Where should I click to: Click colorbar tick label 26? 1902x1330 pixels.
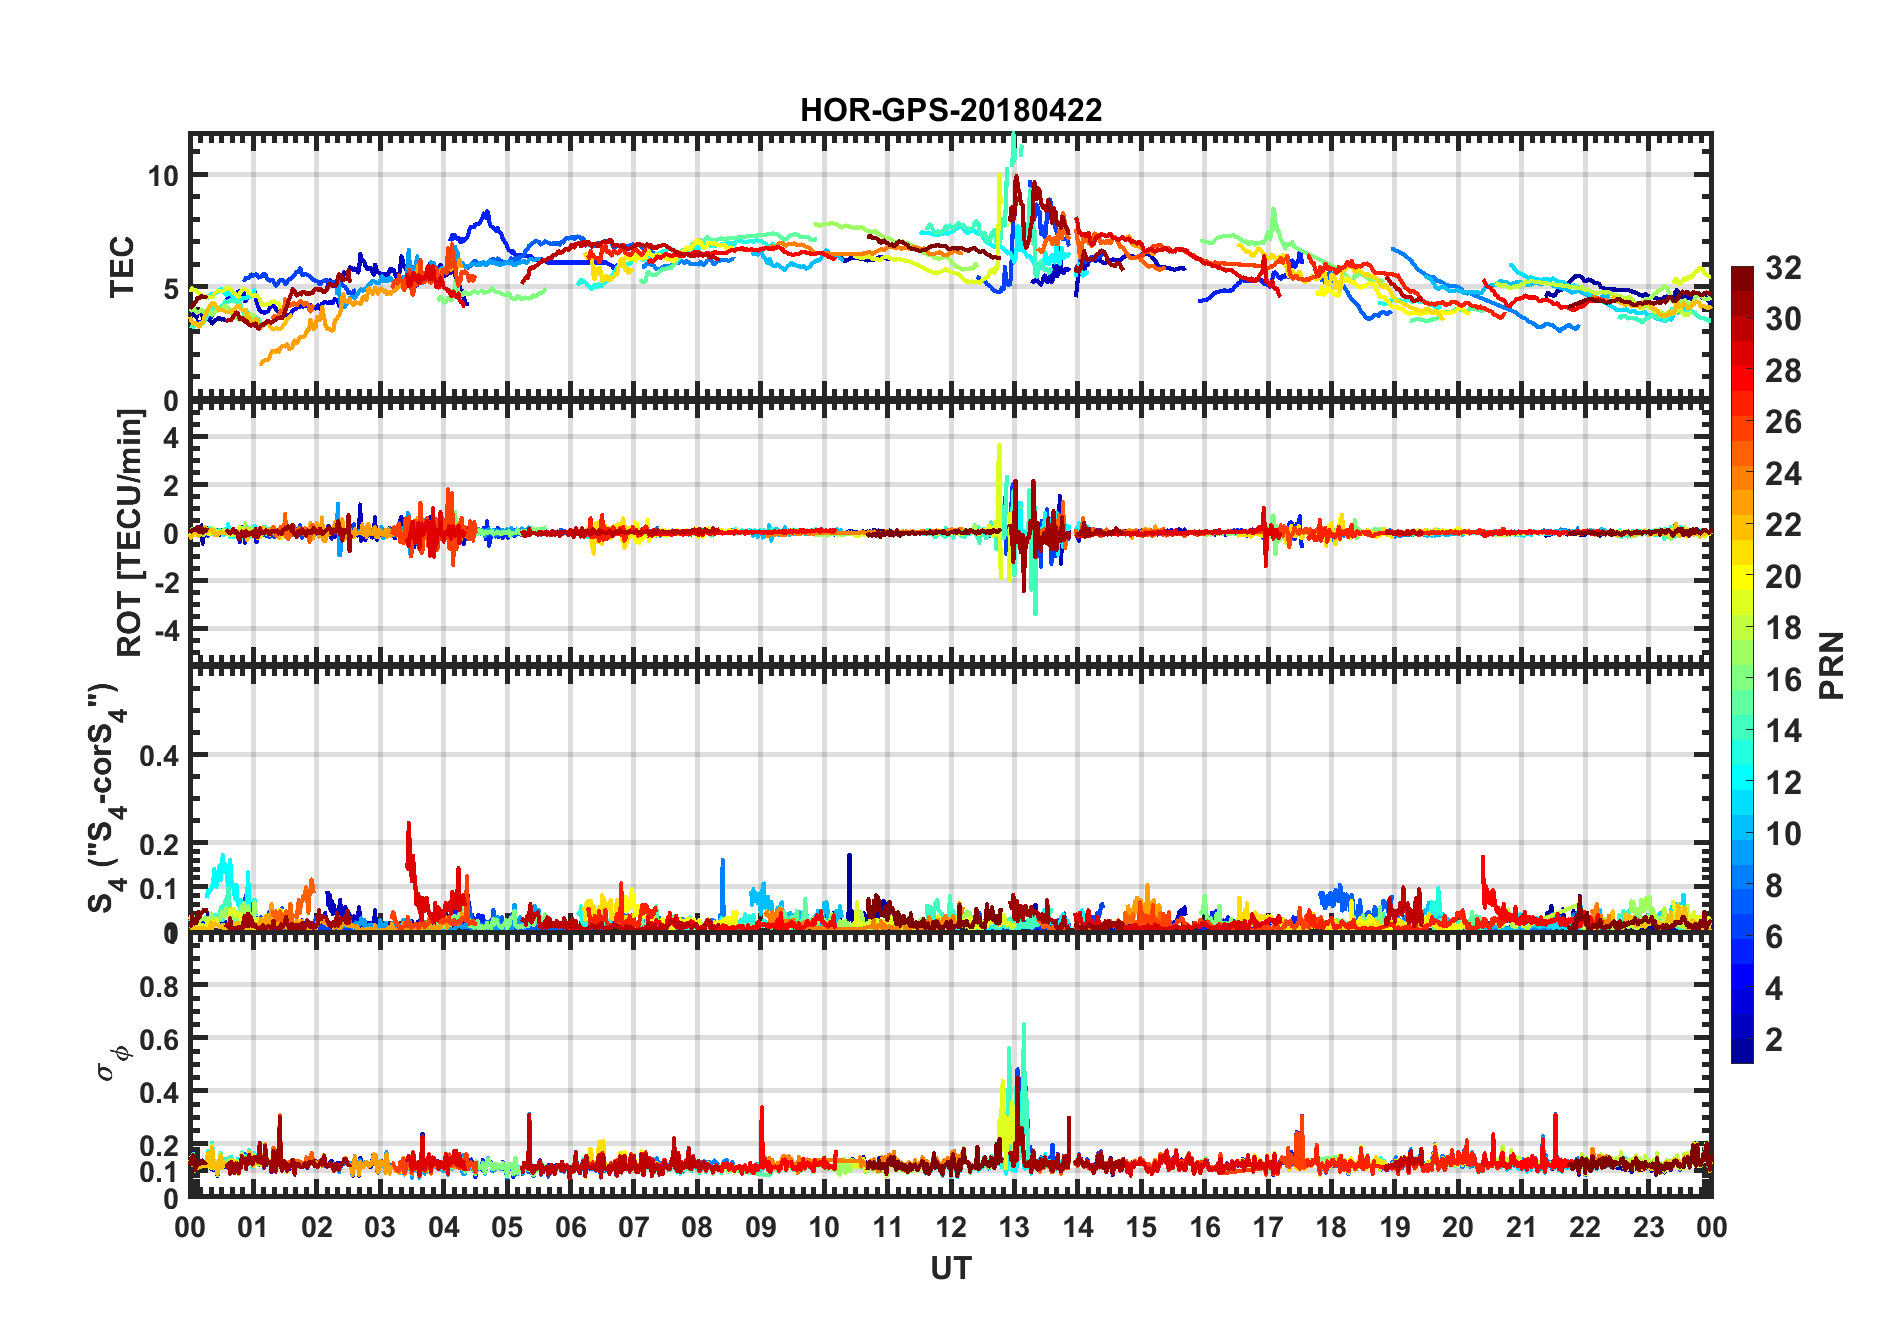1783,422
